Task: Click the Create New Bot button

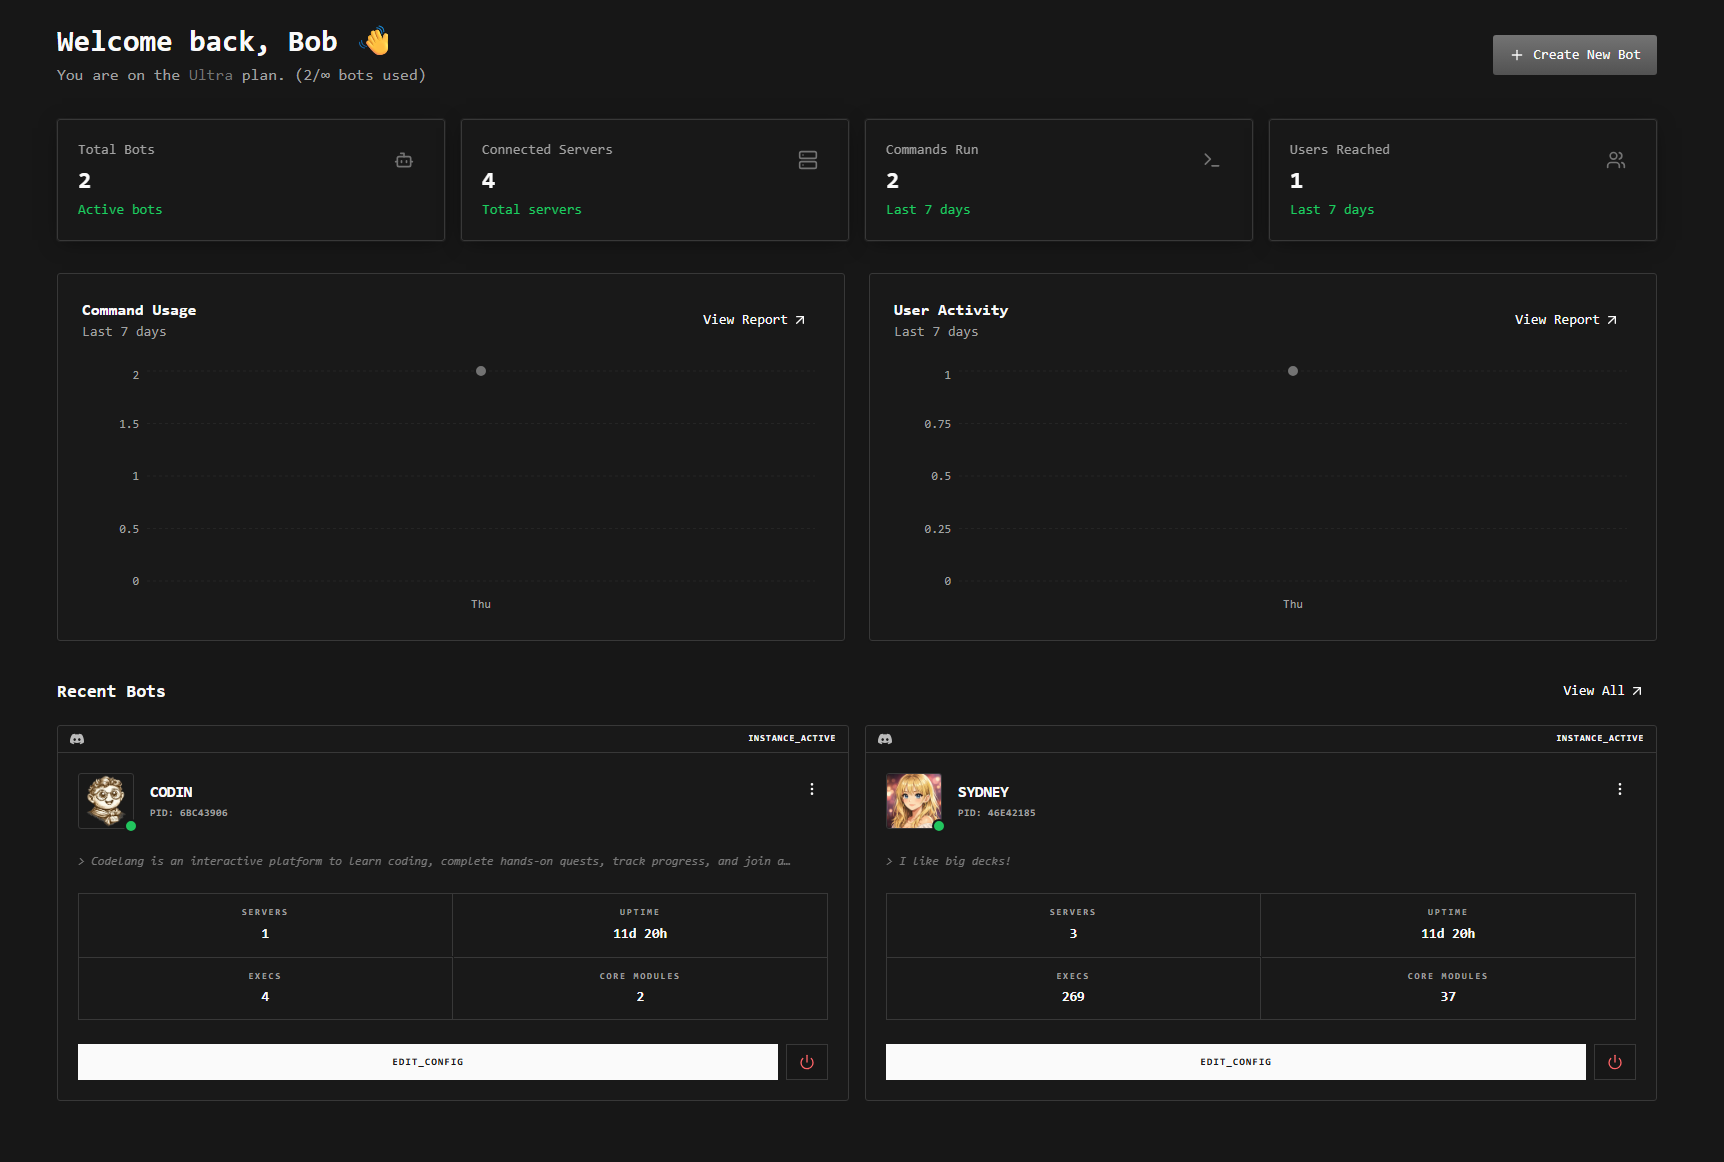Action: point(1574,55)
